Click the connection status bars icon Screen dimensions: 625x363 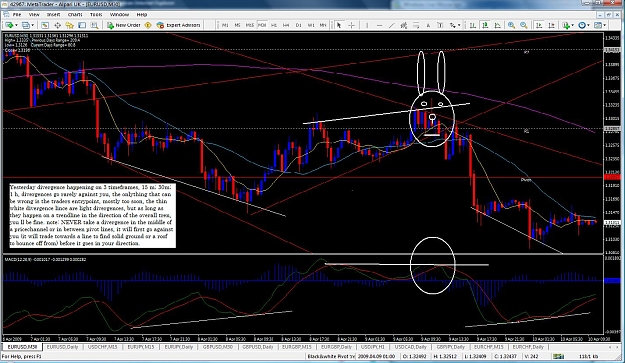558,356
